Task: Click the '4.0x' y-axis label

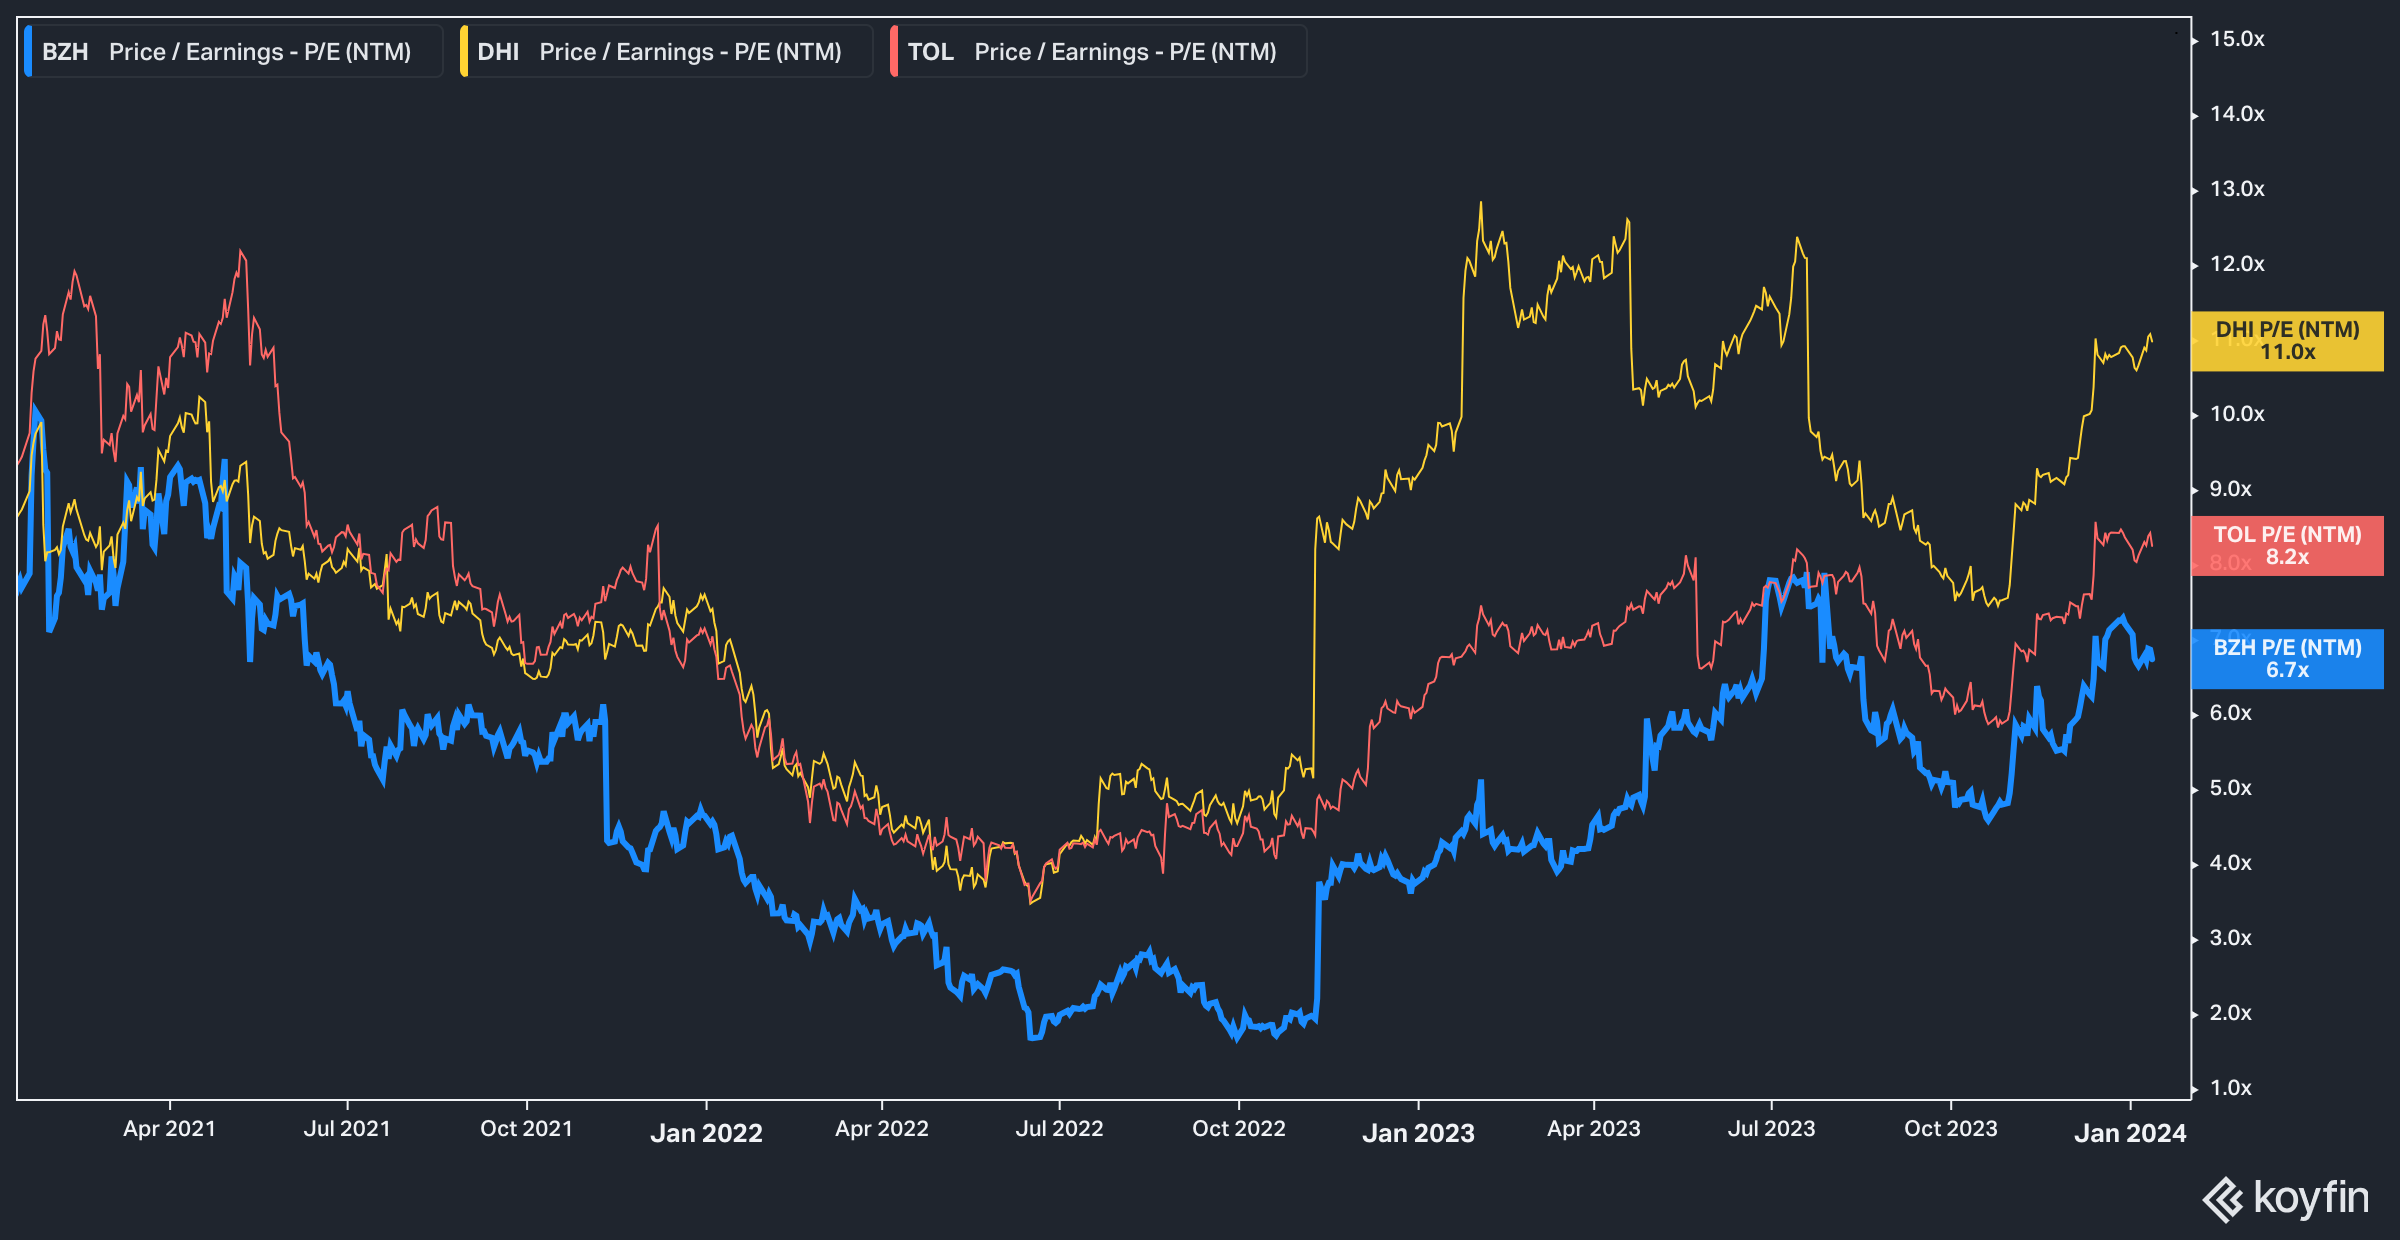Action: [x=2231, y=863]
